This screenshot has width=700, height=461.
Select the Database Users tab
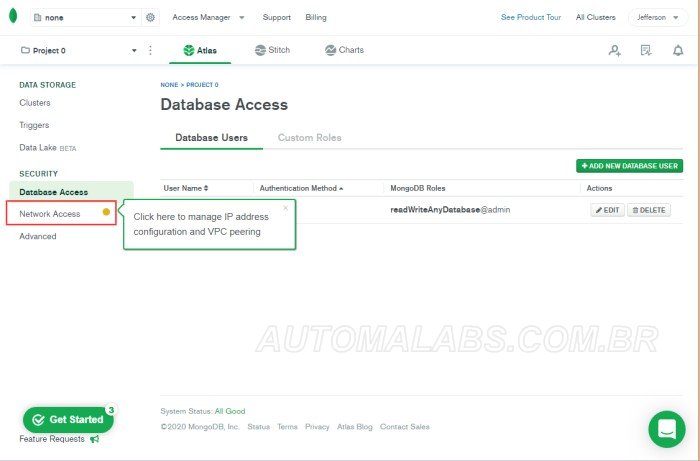[x=211, y=137]
